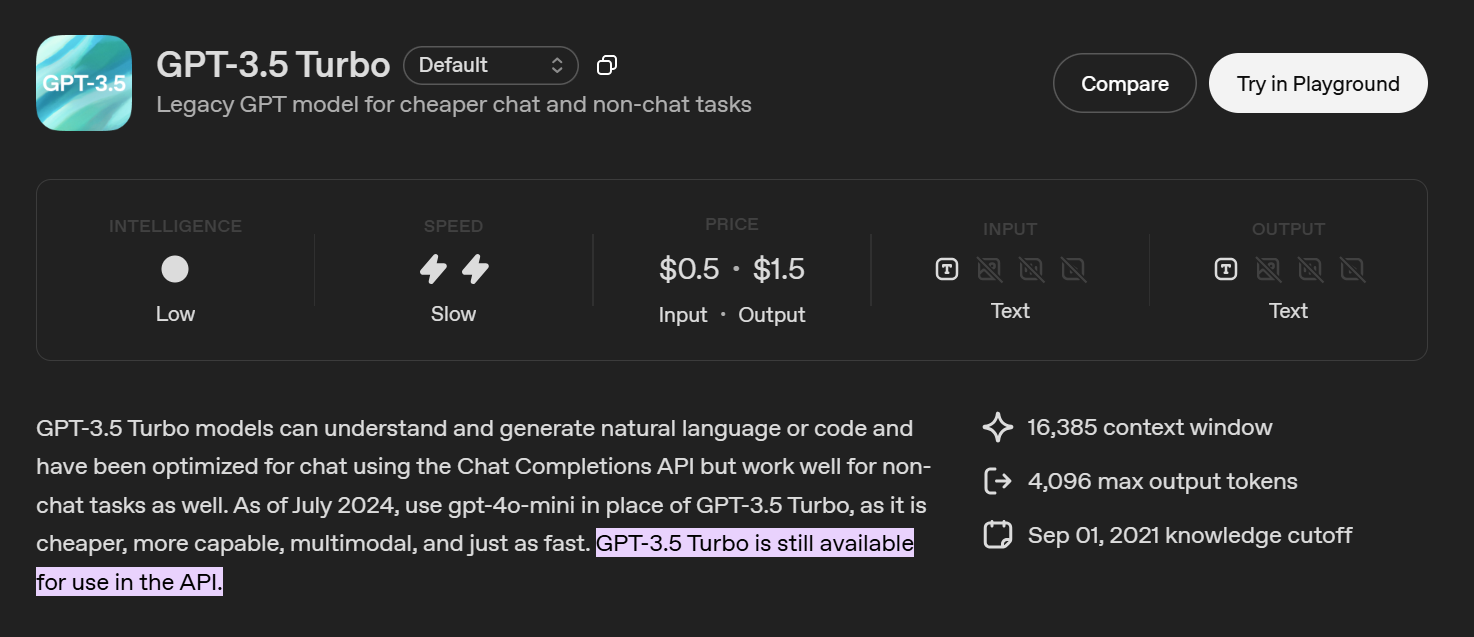This screenshot has width=1474, height=637.
Task: Click the Compare button
Action: coord(1124,83)
